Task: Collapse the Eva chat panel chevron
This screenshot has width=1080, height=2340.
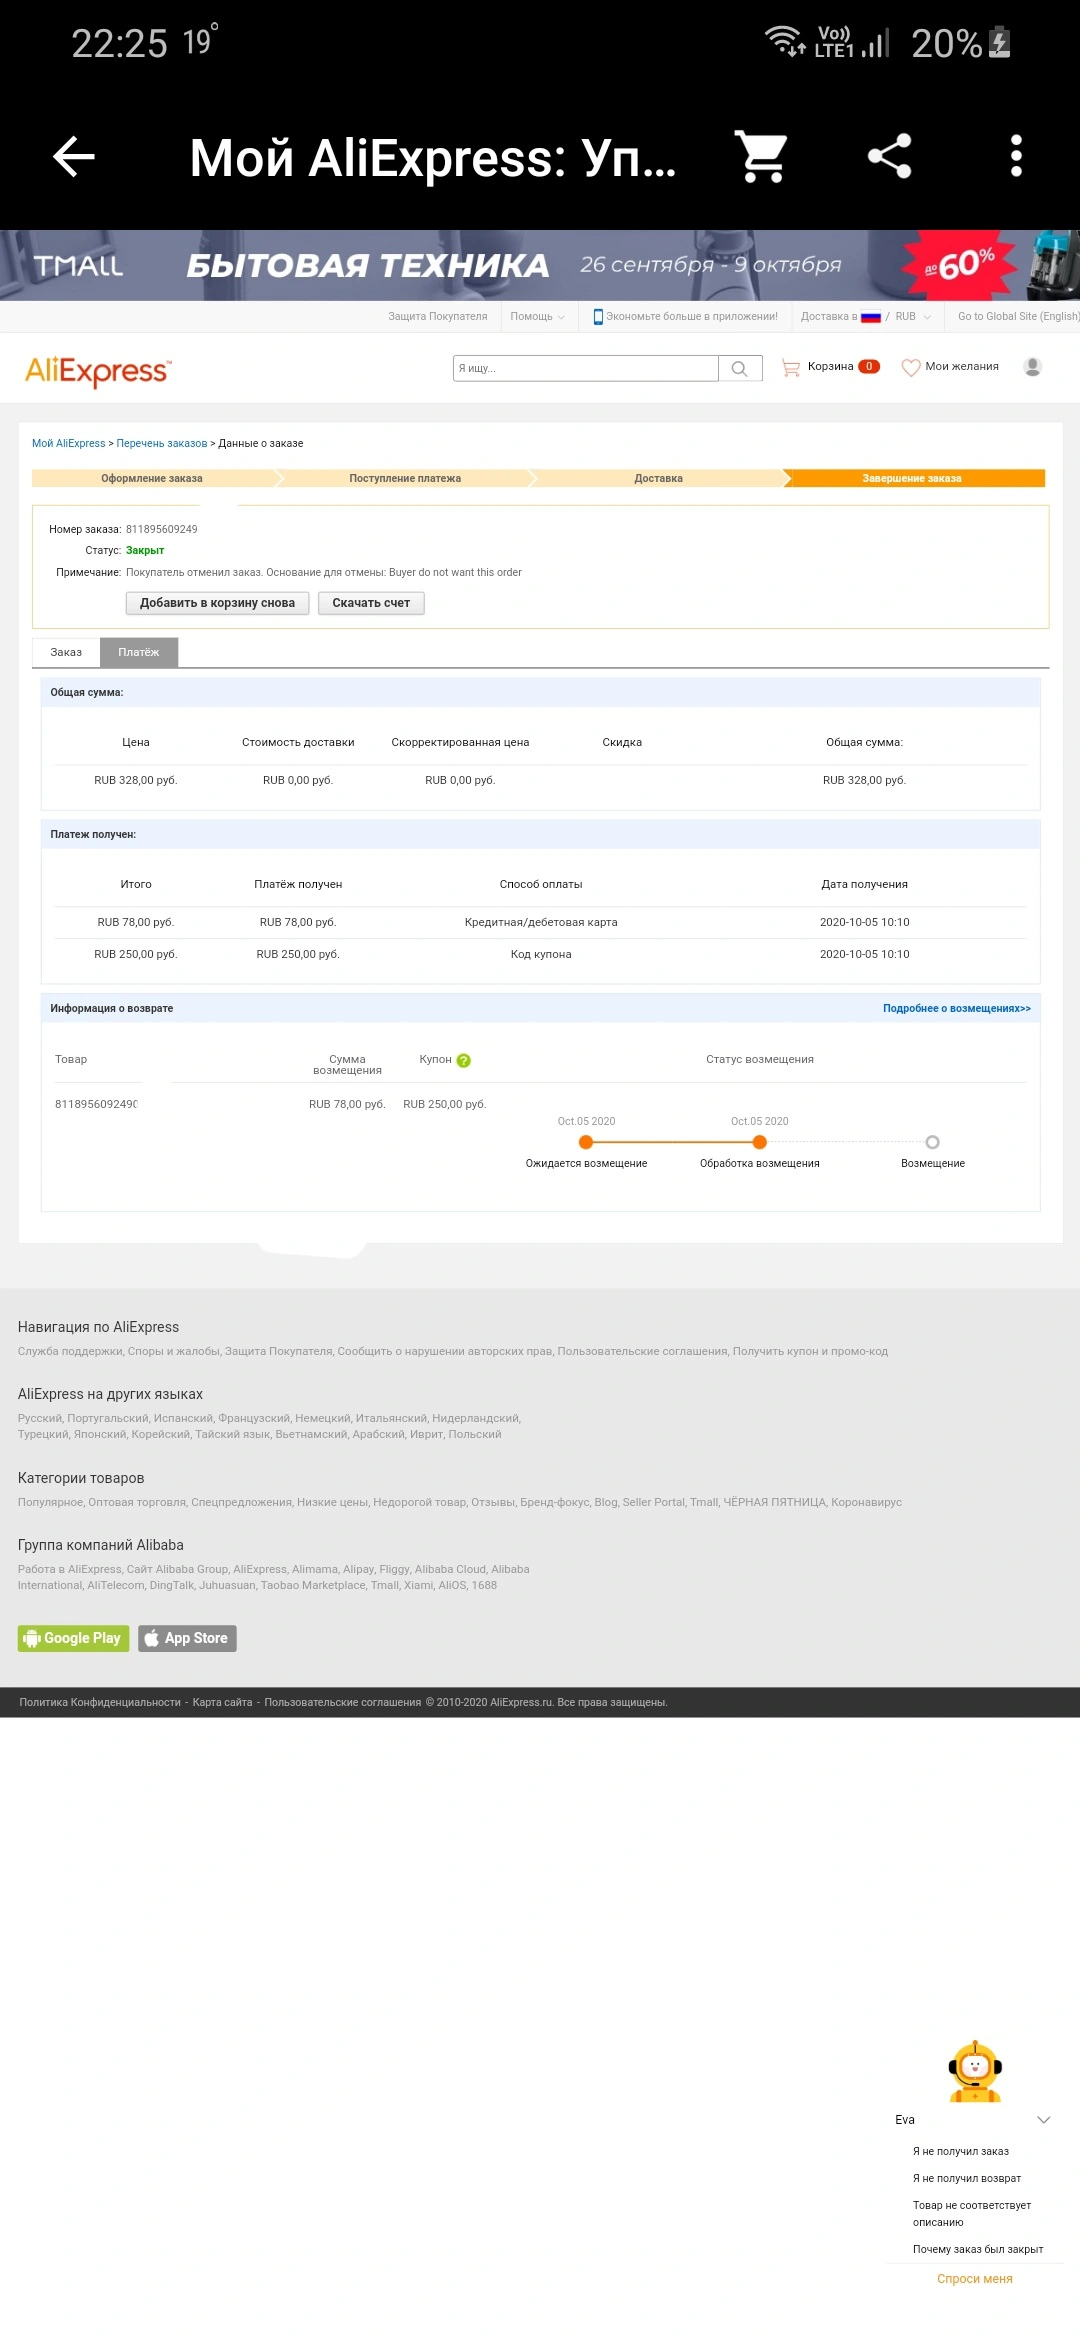Action: pos(1043,2120)
